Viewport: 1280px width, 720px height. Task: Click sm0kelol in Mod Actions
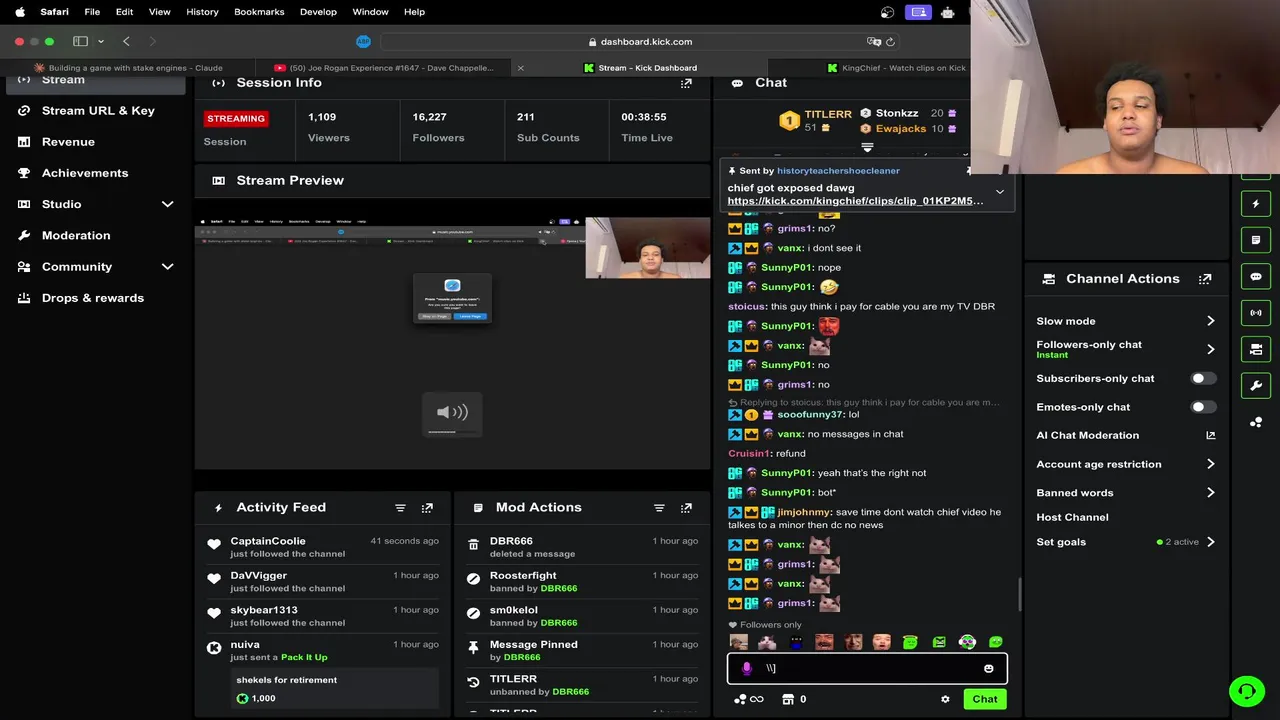pos(514,610)
